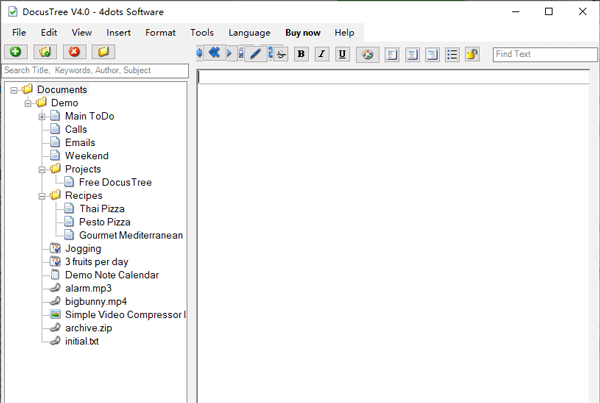Select the bigbunny.mp4 tree item
The height and width of the screenshot is (403, 600).
pos(95,301)
